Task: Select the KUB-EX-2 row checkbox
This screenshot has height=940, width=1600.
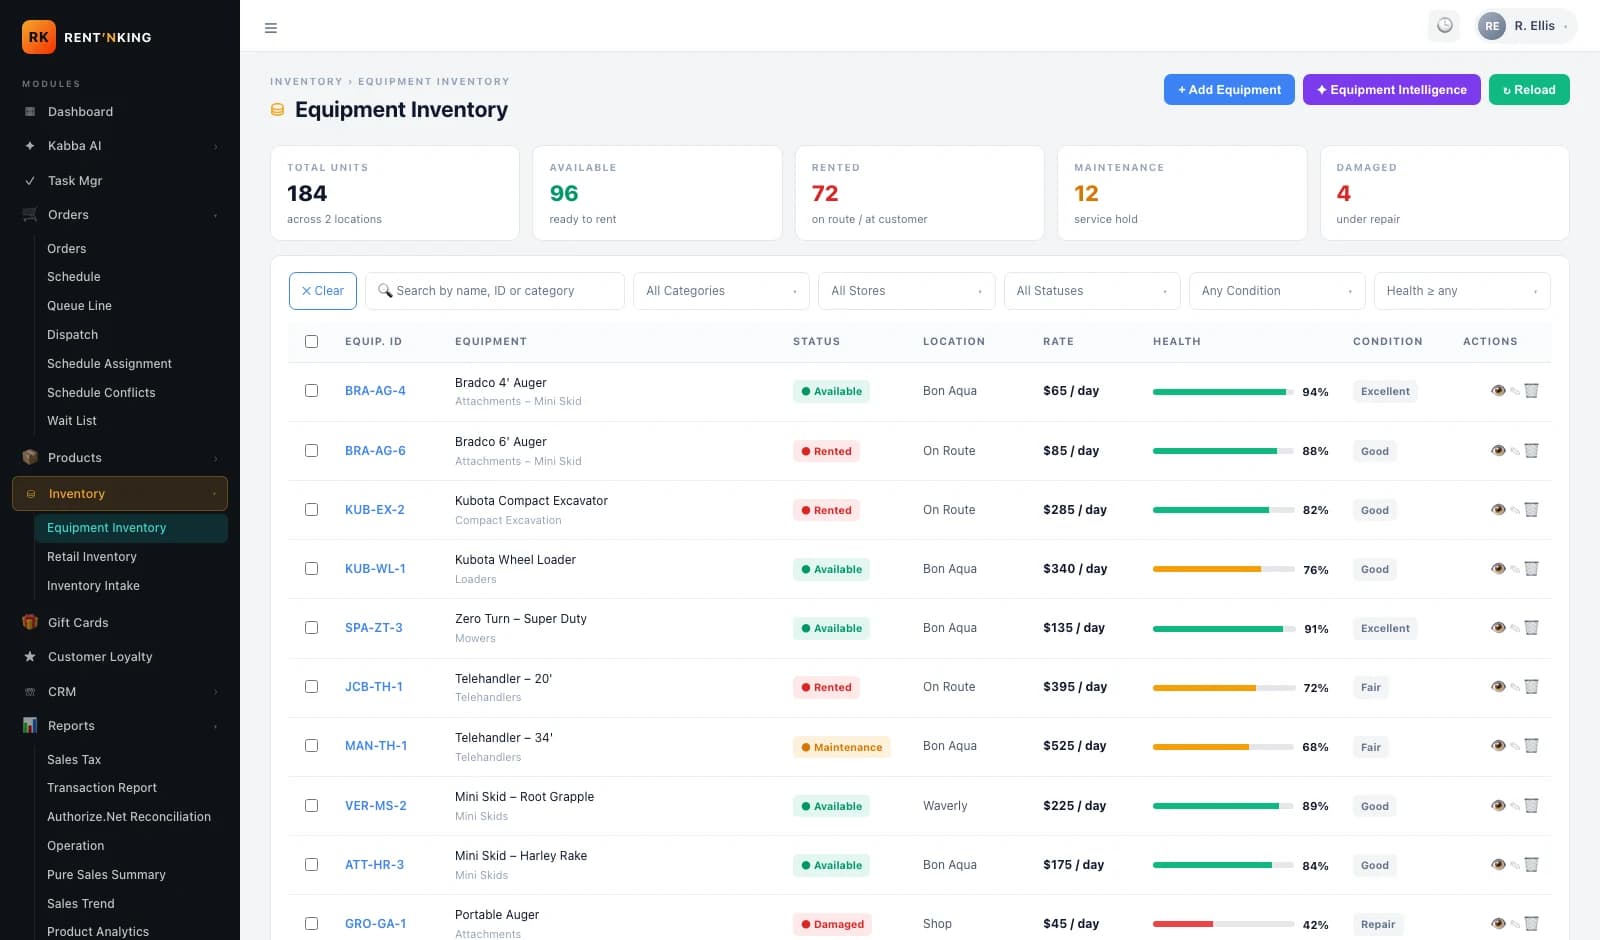Action: 312,510
